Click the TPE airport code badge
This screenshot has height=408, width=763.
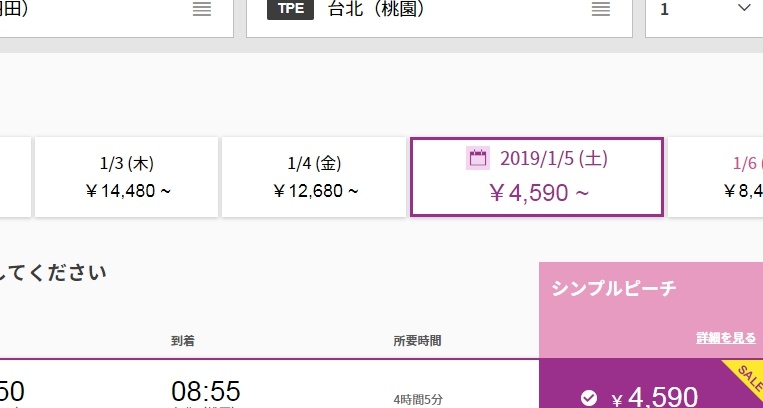click(291, 9)
